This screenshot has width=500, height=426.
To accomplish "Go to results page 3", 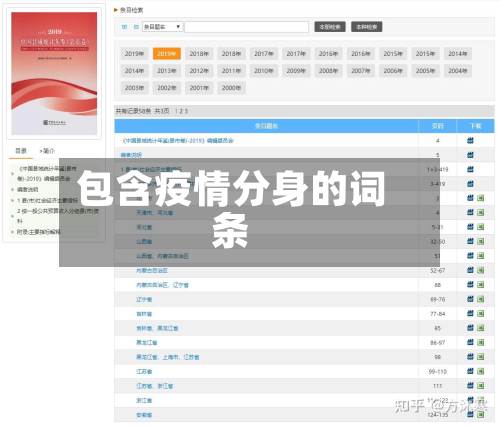I will [186, 111].
